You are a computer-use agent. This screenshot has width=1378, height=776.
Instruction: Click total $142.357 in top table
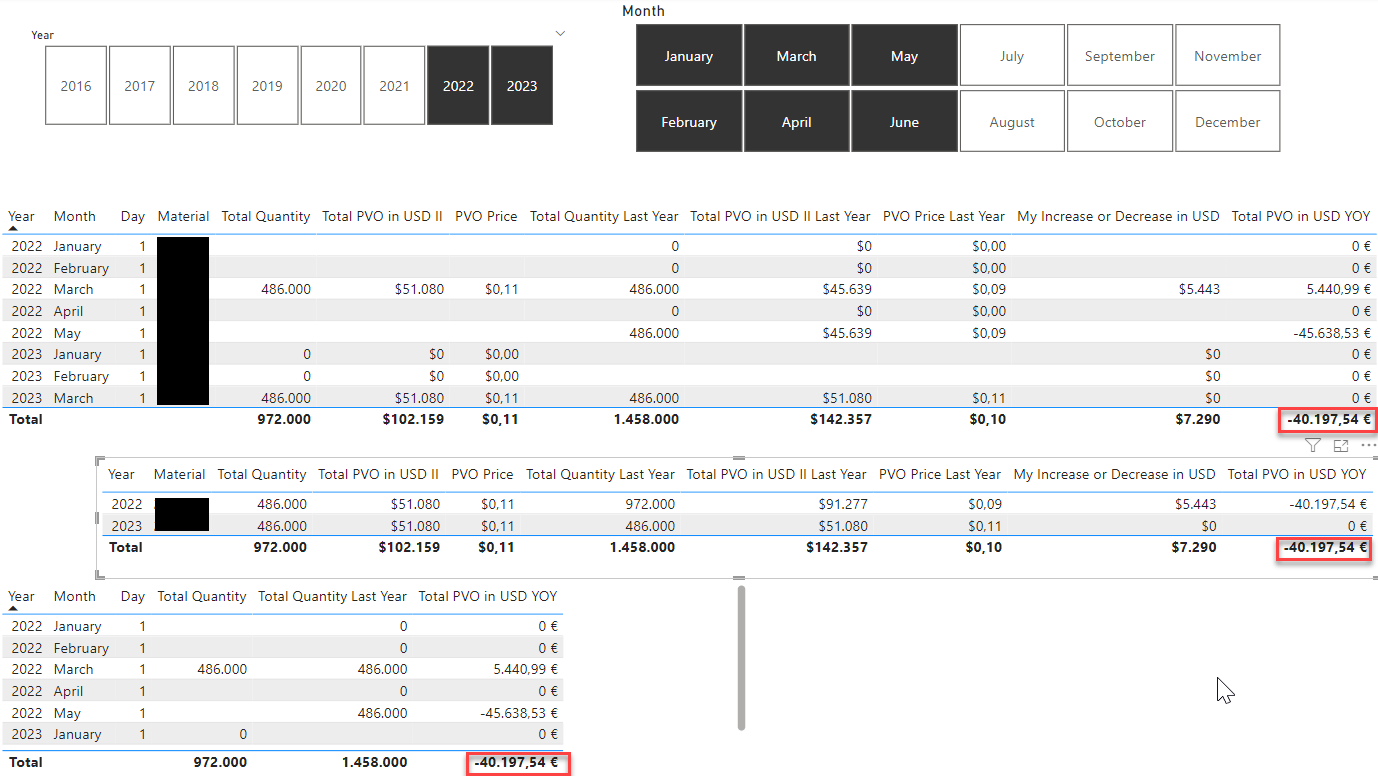click(841, 419)
